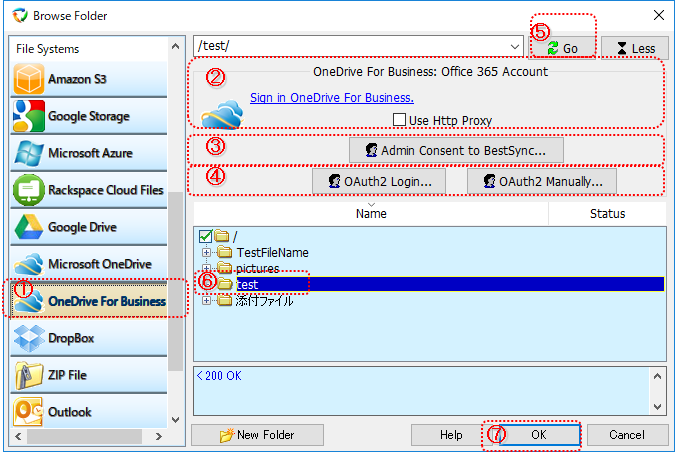Select Google Storage file system

(89, 116)
